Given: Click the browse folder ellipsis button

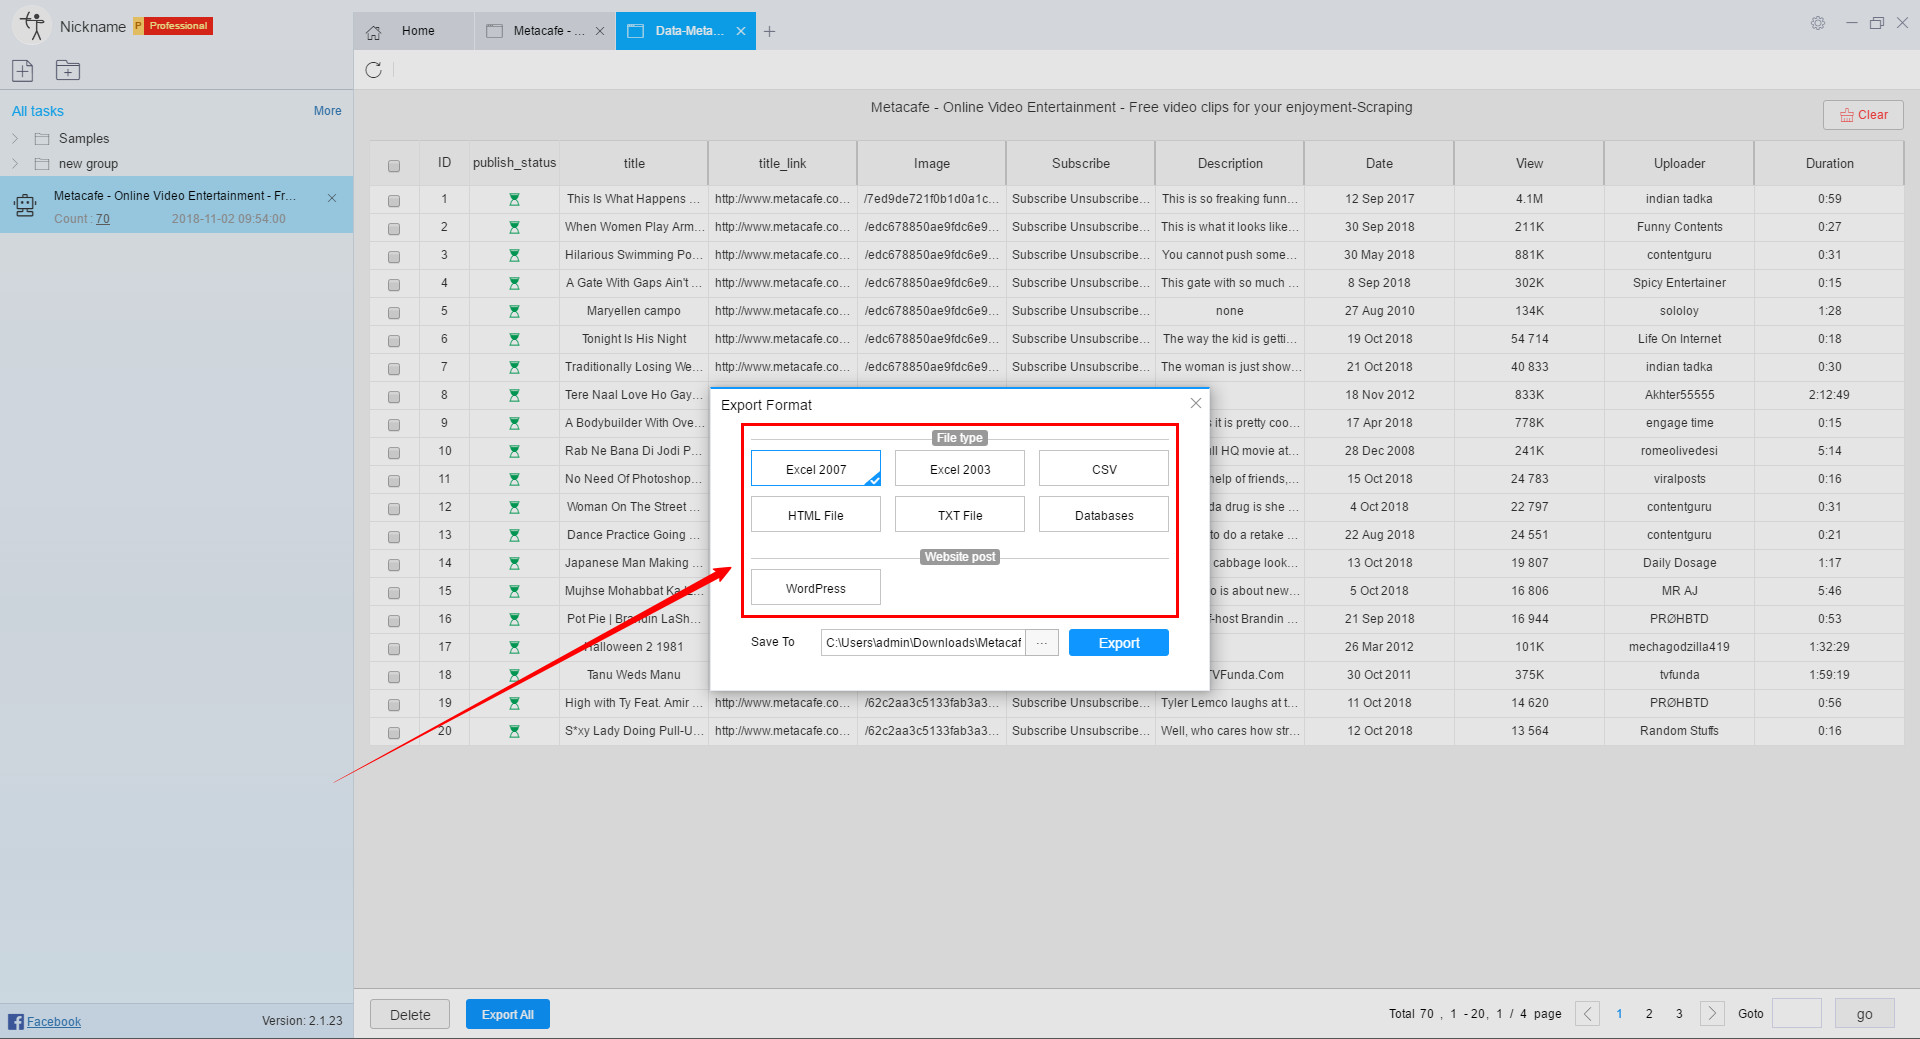Looking at the screenshot, I should click(x=1041, y=643).
